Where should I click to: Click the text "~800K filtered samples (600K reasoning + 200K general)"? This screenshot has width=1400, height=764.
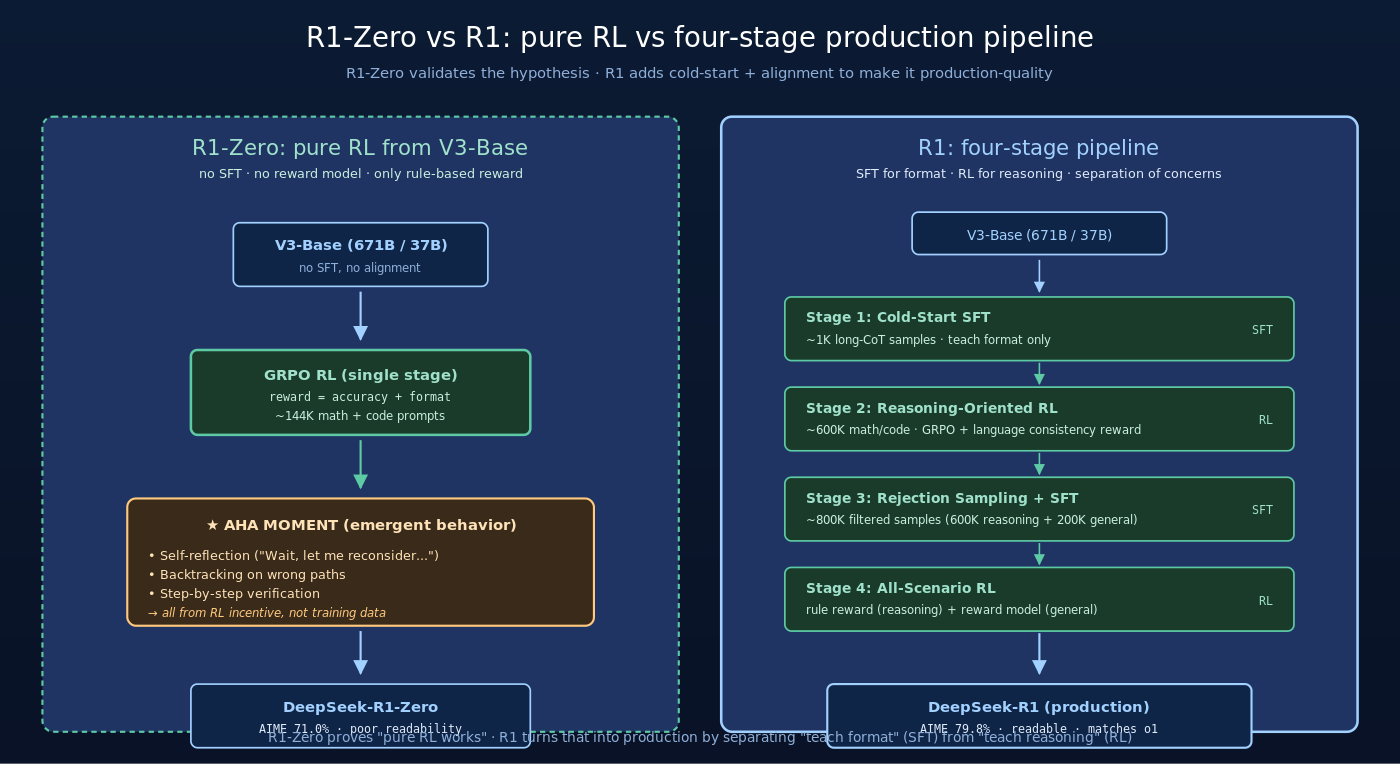(x=971, y=520)
